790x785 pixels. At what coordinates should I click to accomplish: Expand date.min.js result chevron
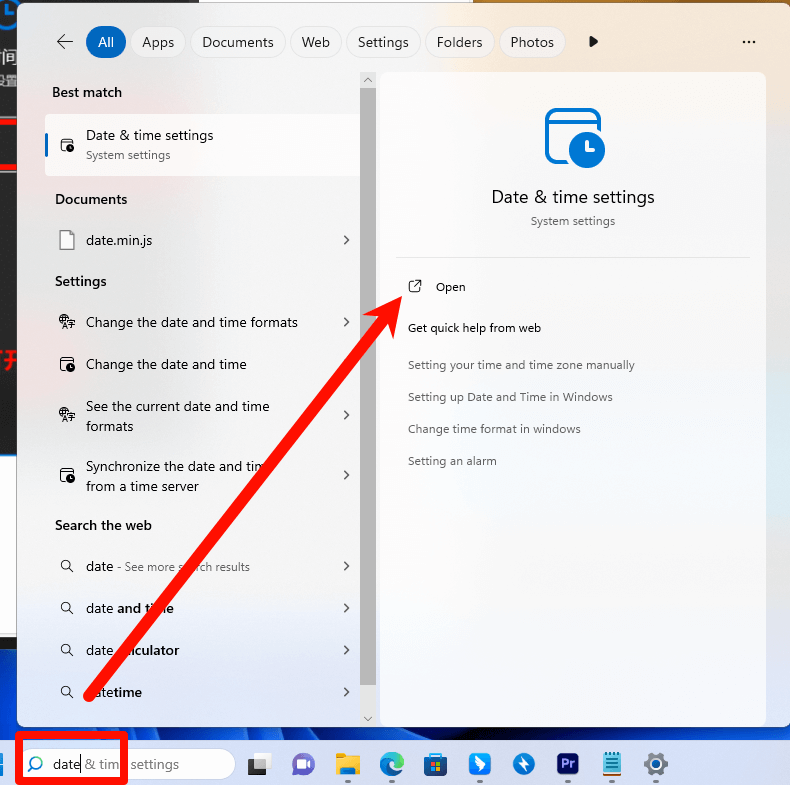pos(346,240)
